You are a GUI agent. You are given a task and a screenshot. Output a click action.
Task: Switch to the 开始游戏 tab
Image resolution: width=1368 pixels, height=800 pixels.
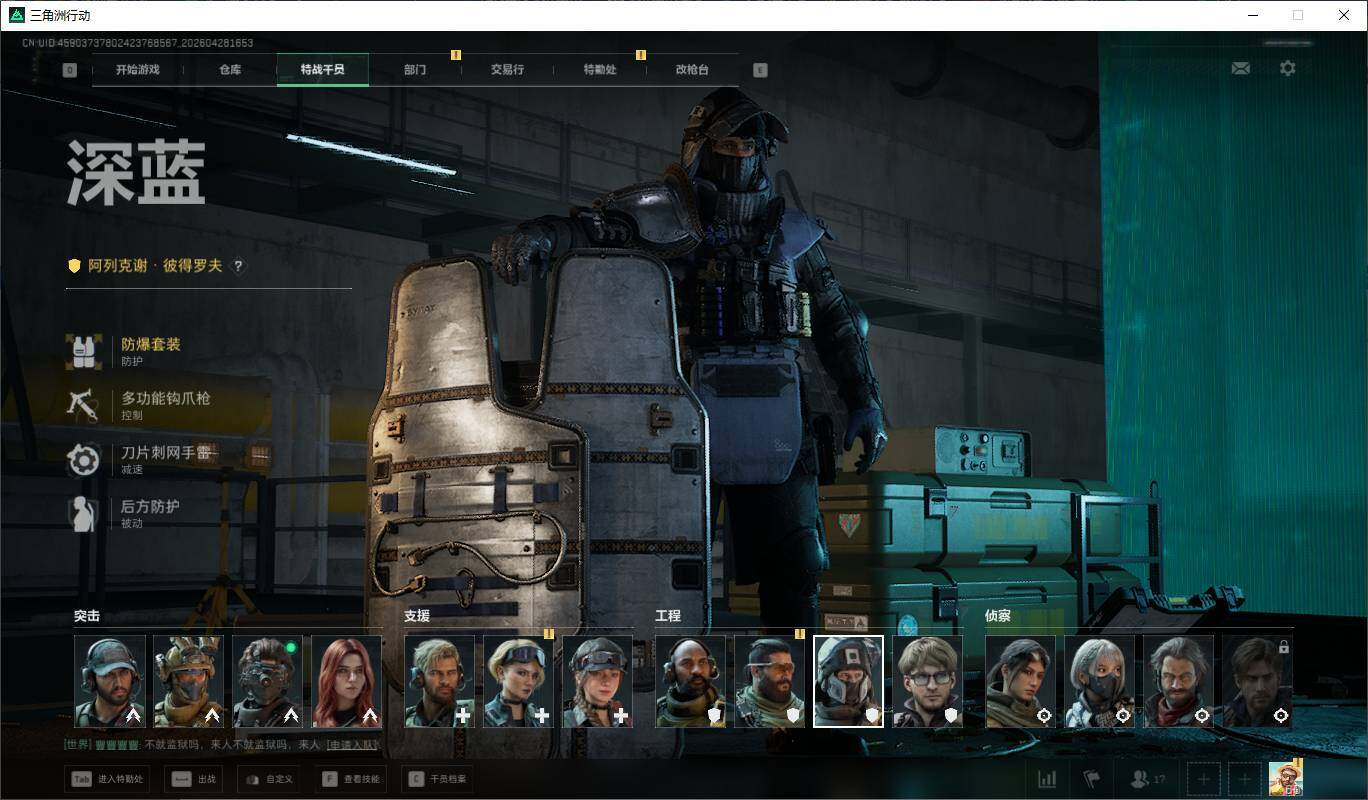point(137,70)
